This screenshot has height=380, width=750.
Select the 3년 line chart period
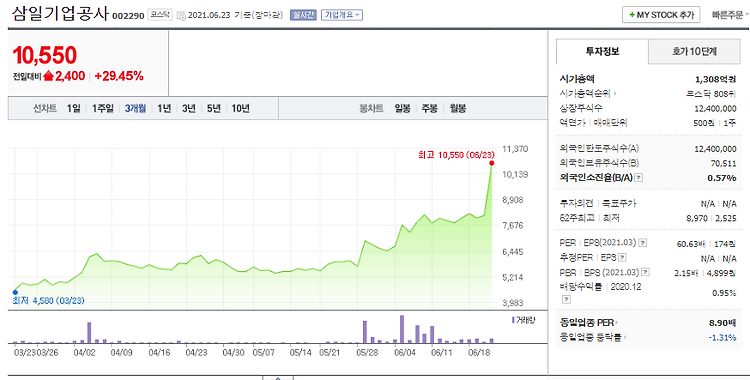coord(189,109)
